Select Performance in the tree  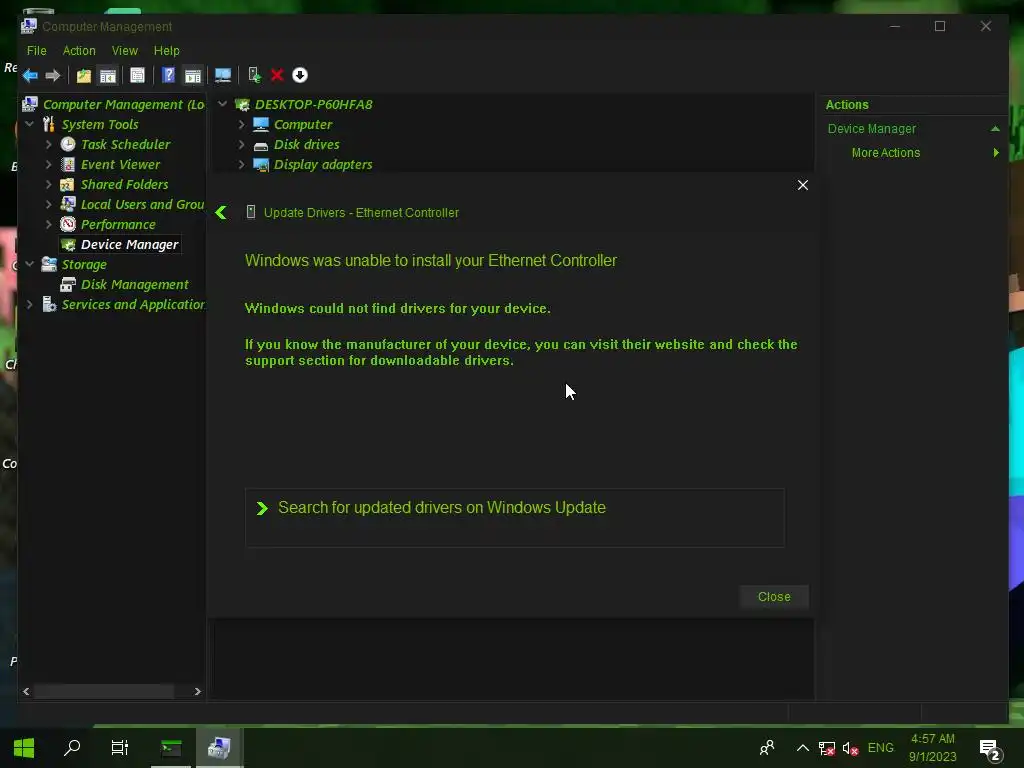tap(118, 225)
